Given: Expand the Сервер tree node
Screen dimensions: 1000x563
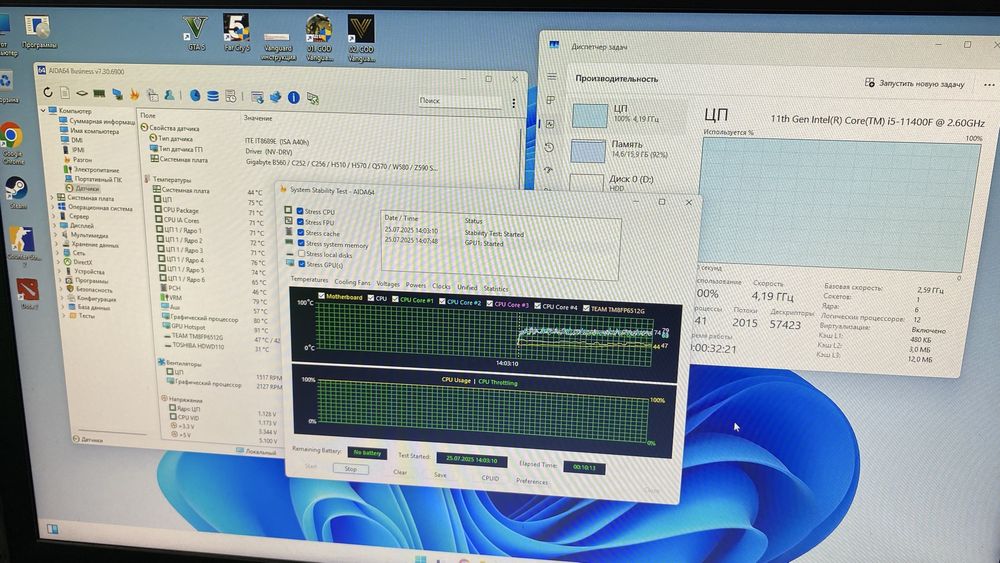Looking at the screenshot, I should pos(53,216).
